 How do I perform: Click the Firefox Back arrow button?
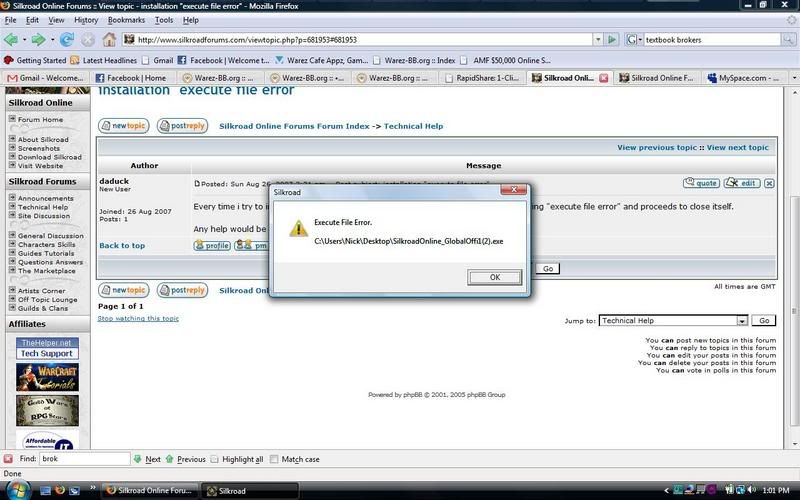(x=11, y=40)
